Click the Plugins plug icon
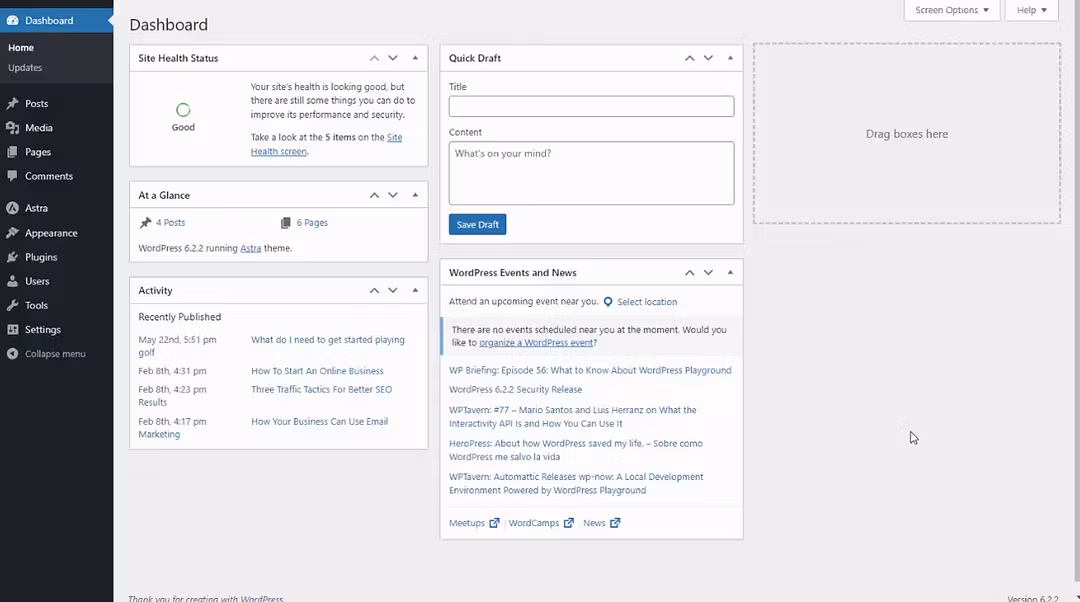 (12, 257)
